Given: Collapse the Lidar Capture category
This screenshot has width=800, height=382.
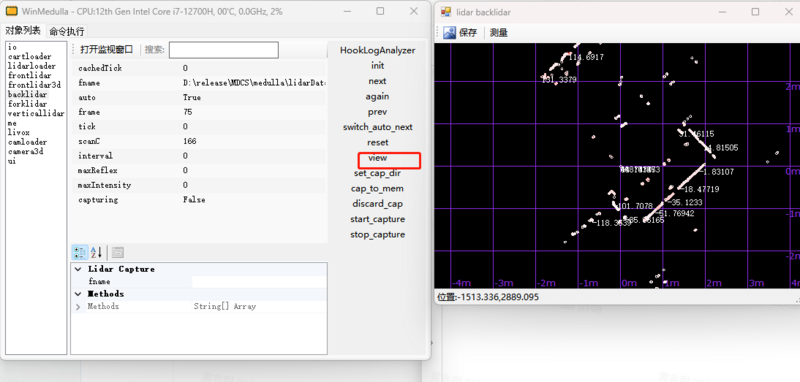Looking at the screenshot, I should (x=78, y=269).
